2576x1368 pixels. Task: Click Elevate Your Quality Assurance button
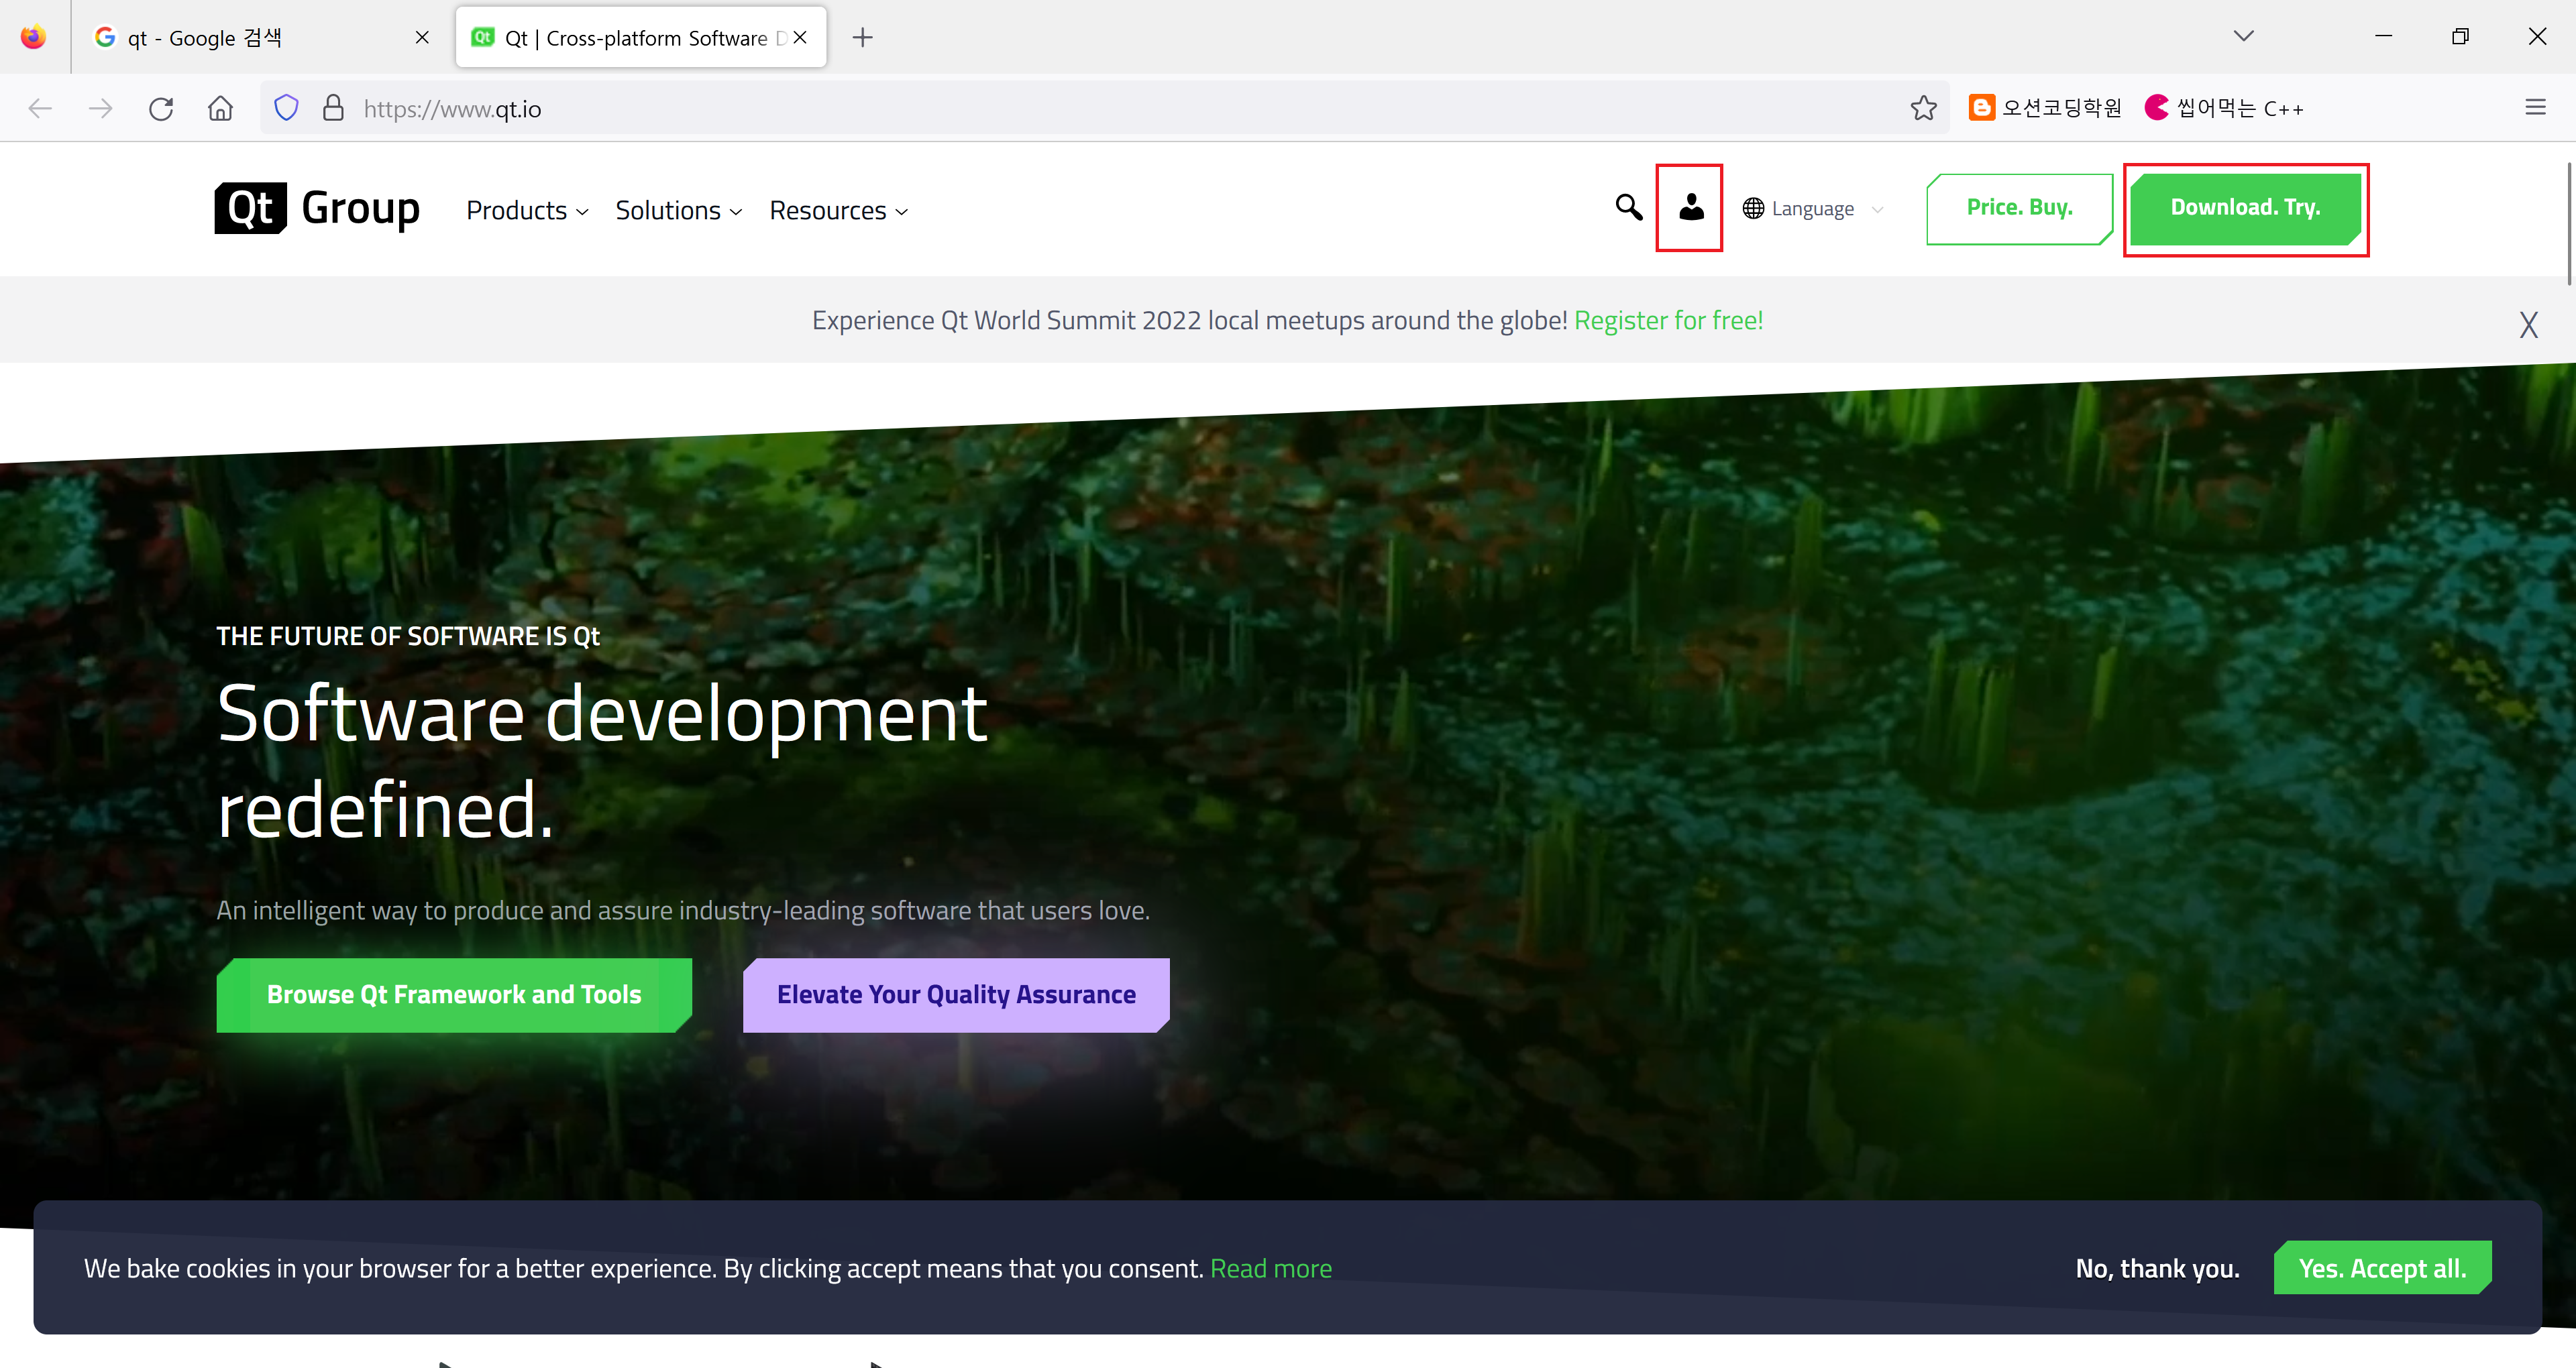point(956,995)
